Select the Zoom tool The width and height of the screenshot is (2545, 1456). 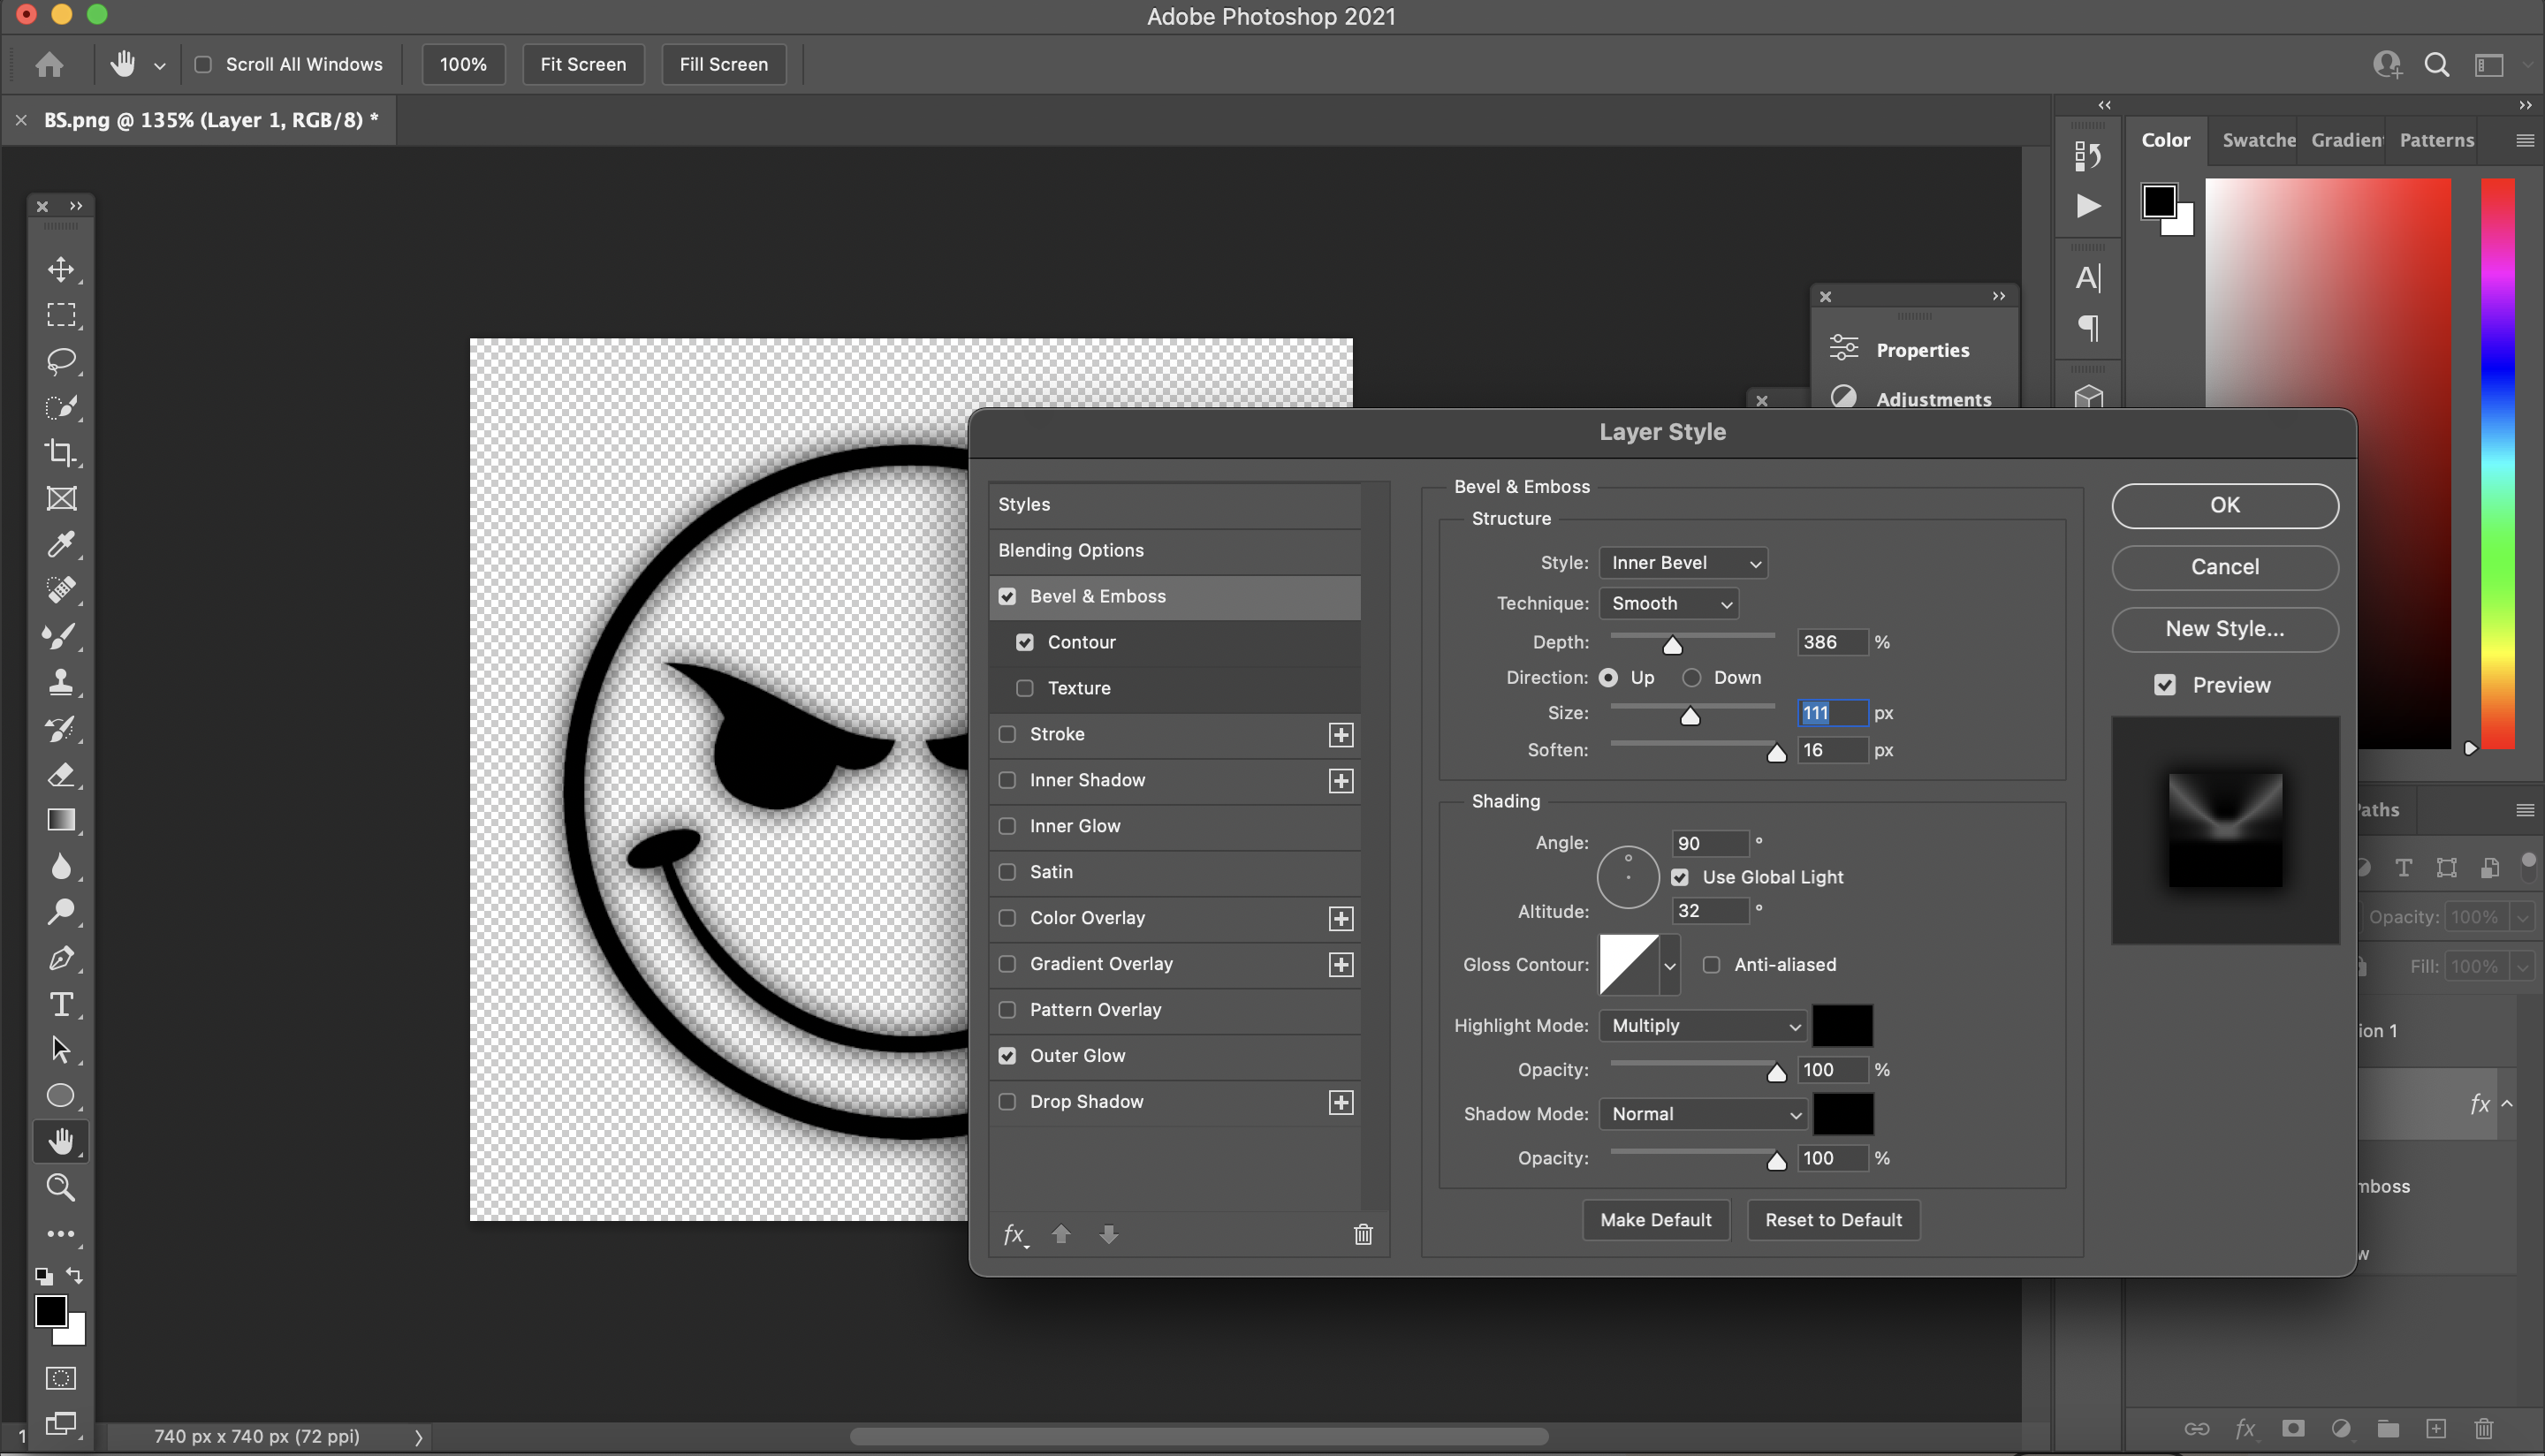pyautogui.click(x=61, y=1187)
